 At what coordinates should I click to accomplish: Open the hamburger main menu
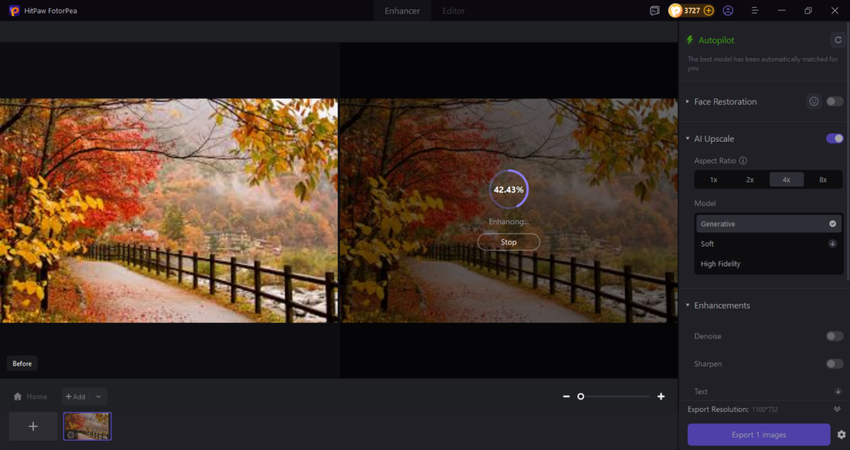click(x=755, y=10)
